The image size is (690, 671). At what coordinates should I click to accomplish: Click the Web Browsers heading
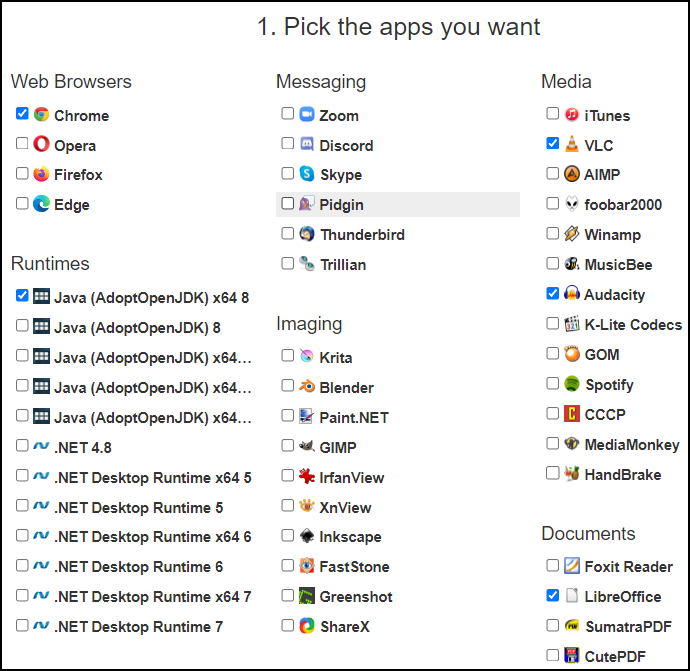click(71, 81)
